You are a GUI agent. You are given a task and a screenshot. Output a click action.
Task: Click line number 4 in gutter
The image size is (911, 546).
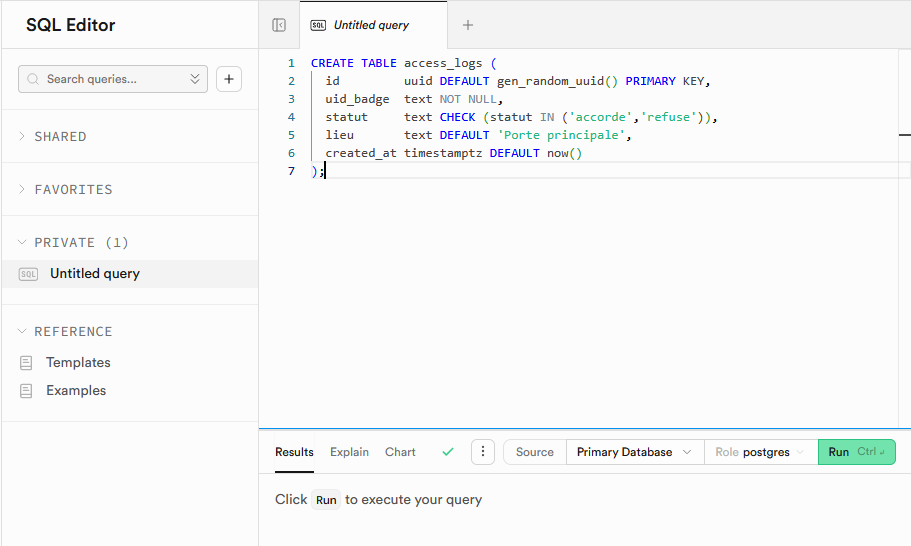[291, 117]
